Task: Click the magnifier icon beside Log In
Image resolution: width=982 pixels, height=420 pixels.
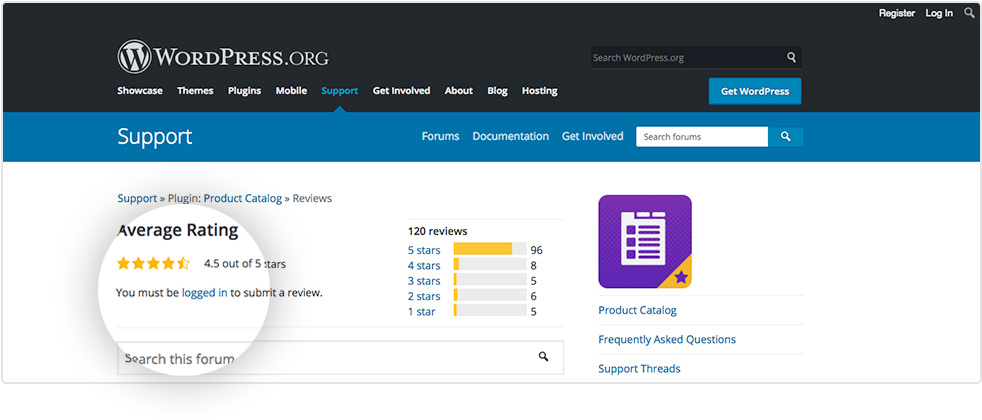Action: [969, 13]
